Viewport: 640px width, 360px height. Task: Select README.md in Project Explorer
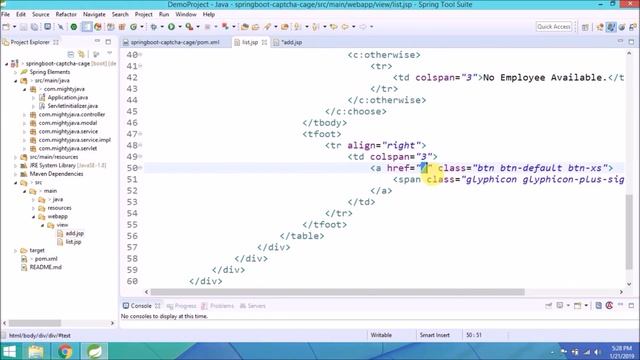[45, 267]
